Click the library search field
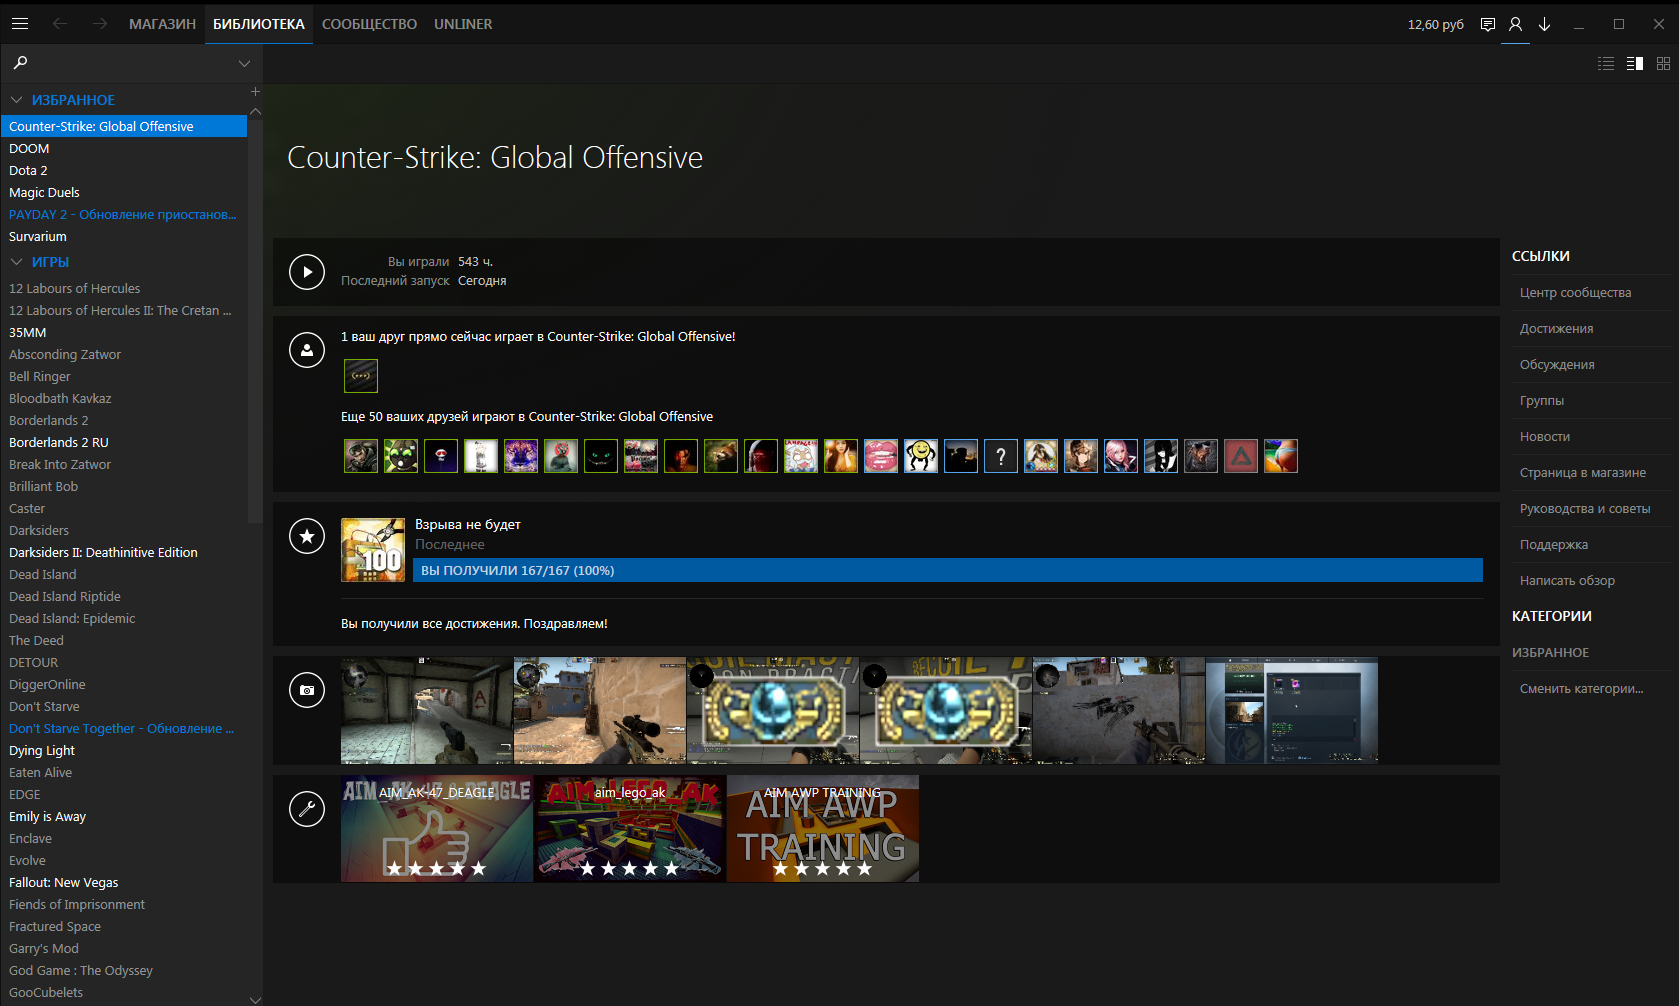Screen dimensions: 1679x1006 (130, 63)
